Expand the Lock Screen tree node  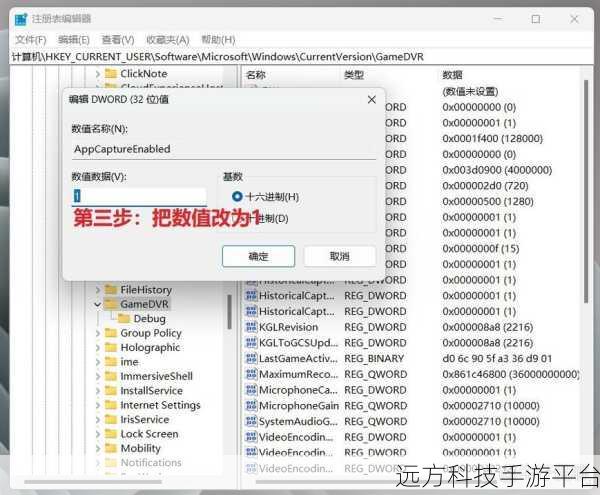pos(98,434)
